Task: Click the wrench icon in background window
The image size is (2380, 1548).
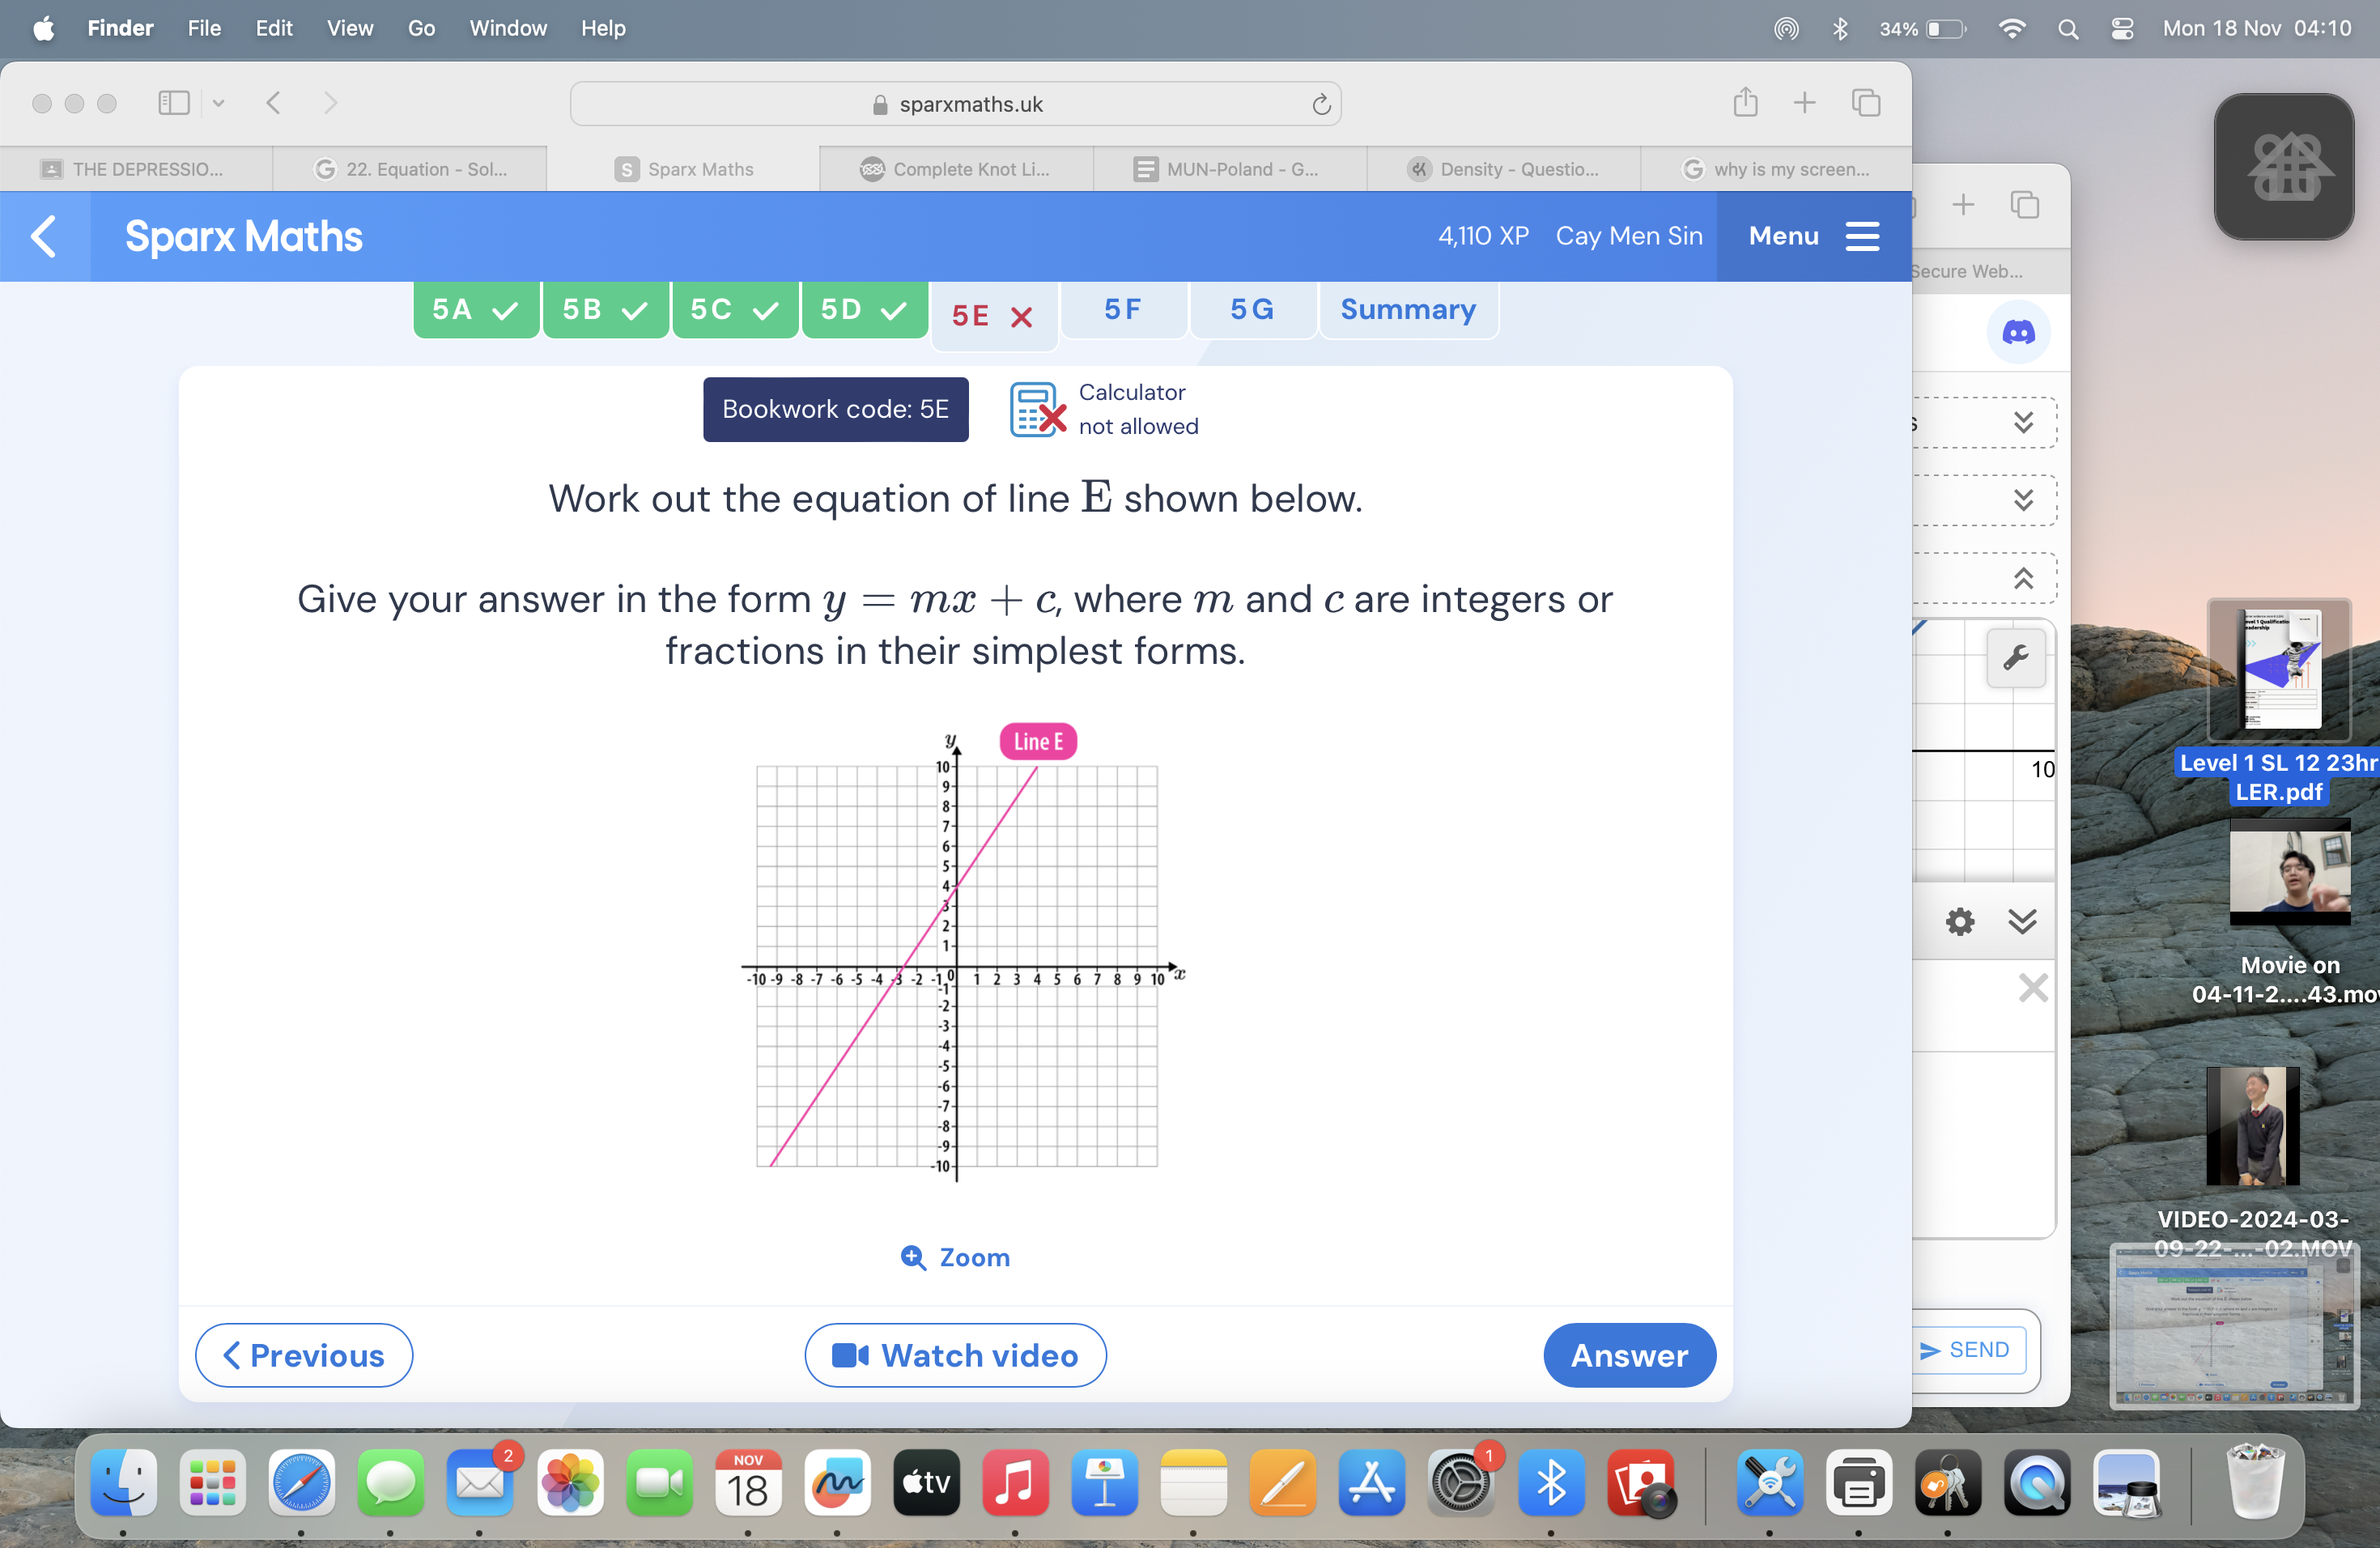Action: [2015, 658]
